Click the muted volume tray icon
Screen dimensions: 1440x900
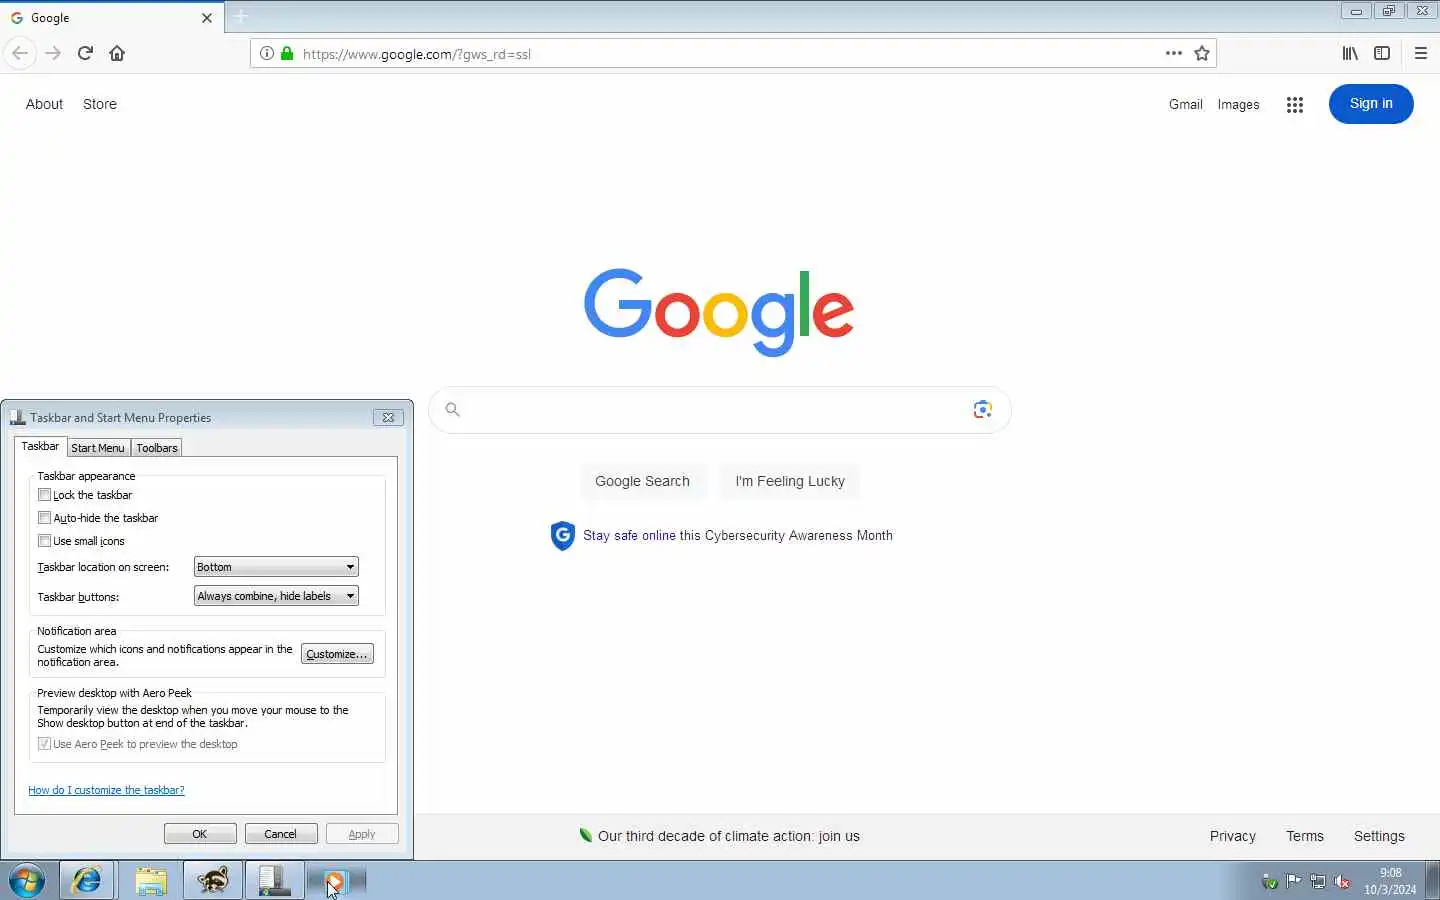pos(1343,881)
